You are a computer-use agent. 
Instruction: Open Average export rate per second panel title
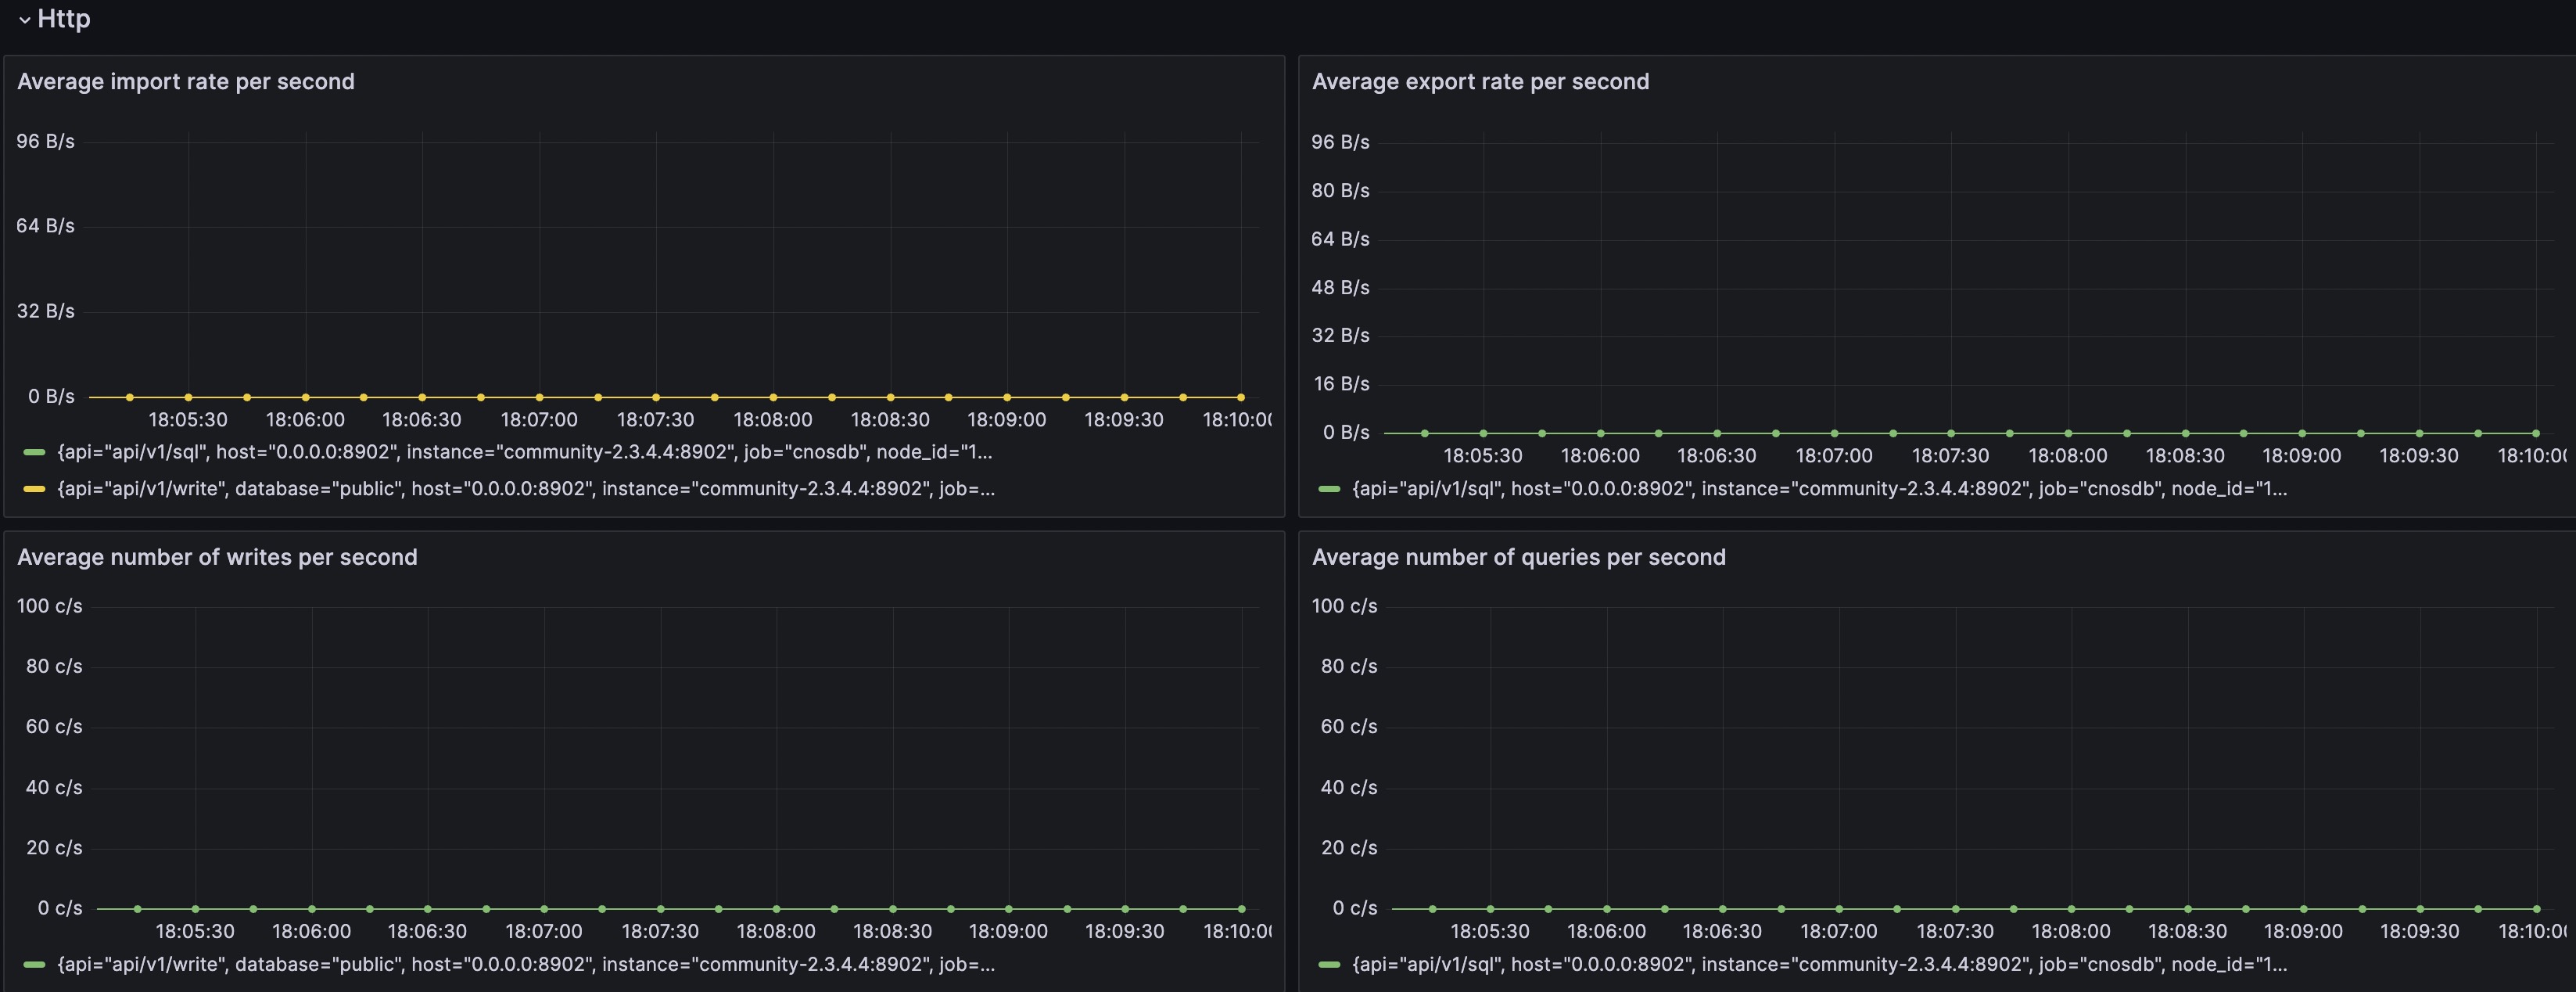tap(1480, 82)
